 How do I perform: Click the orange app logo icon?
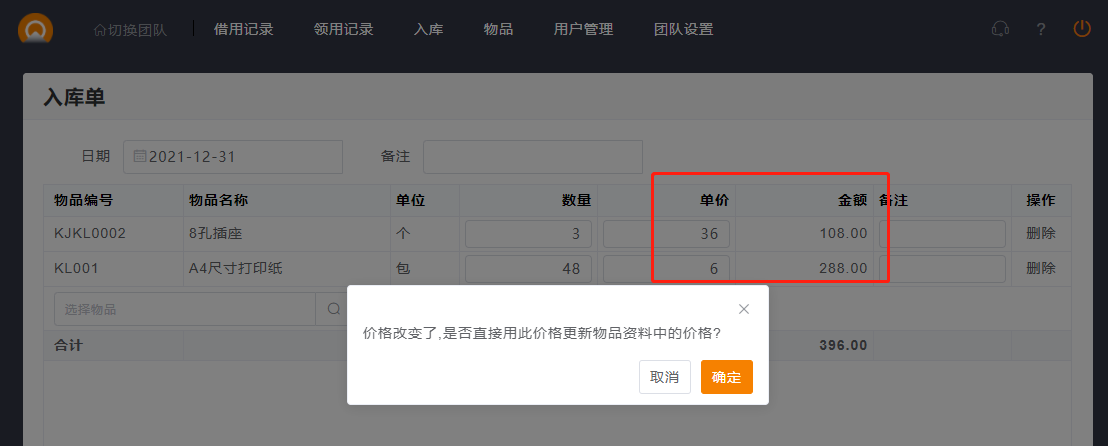(36, 27)
